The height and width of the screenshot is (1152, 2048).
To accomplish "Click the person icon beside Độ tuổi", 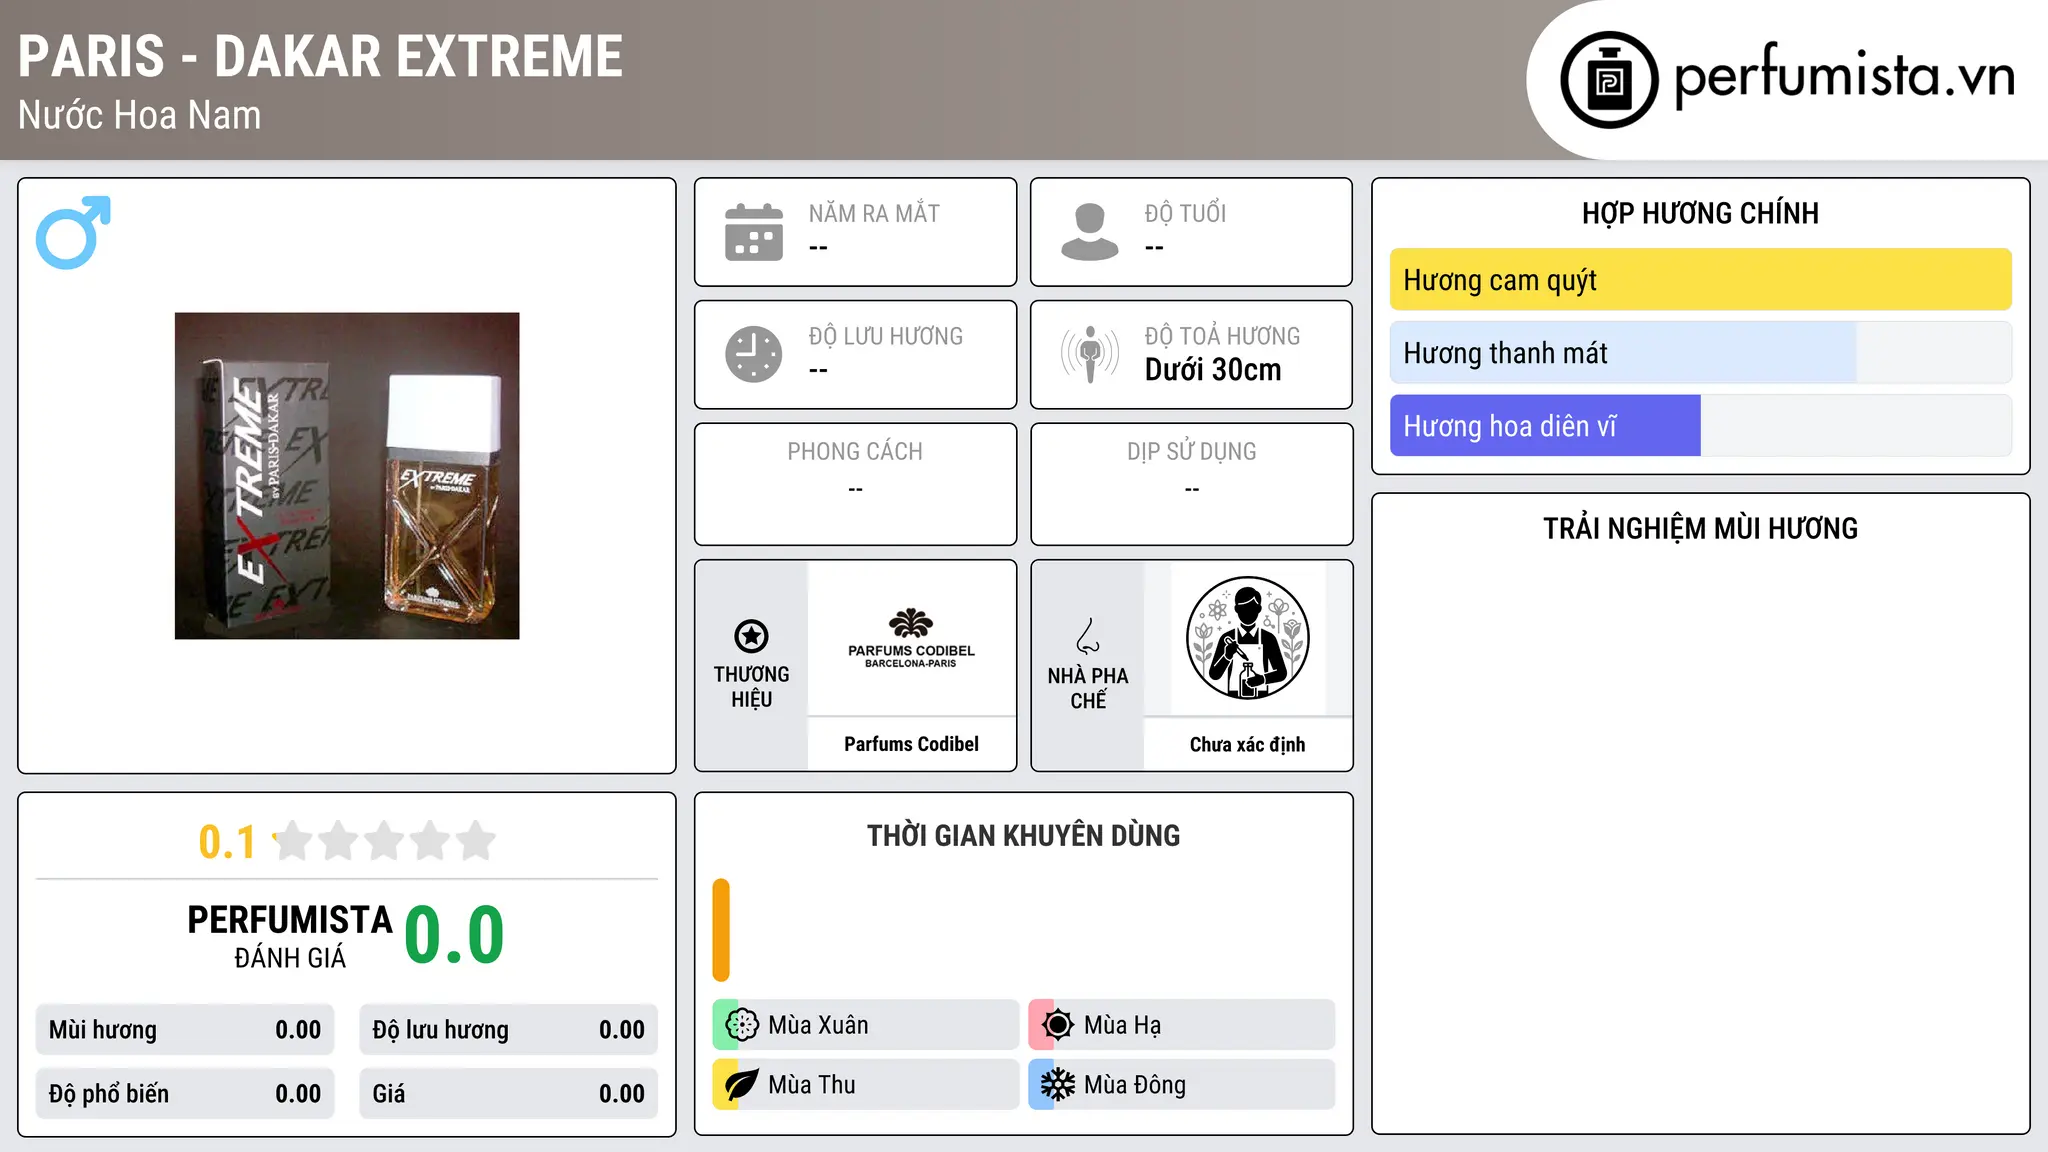I will pyautogui.click(x=1090, y=232).
